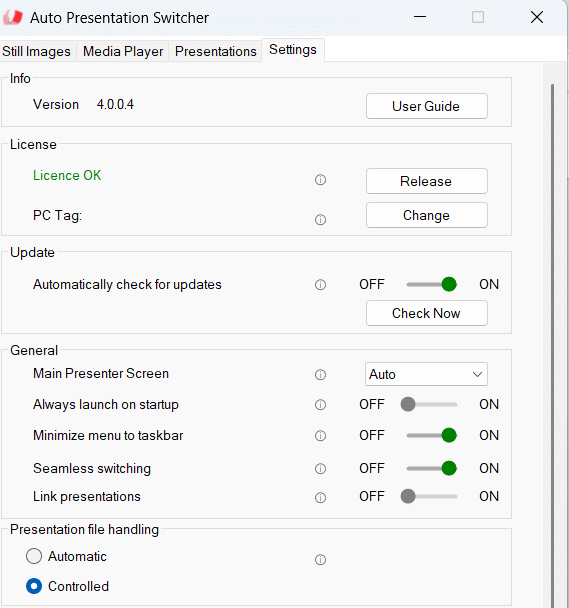Show info for Main Presenter Screen

[x=320, y=375]
